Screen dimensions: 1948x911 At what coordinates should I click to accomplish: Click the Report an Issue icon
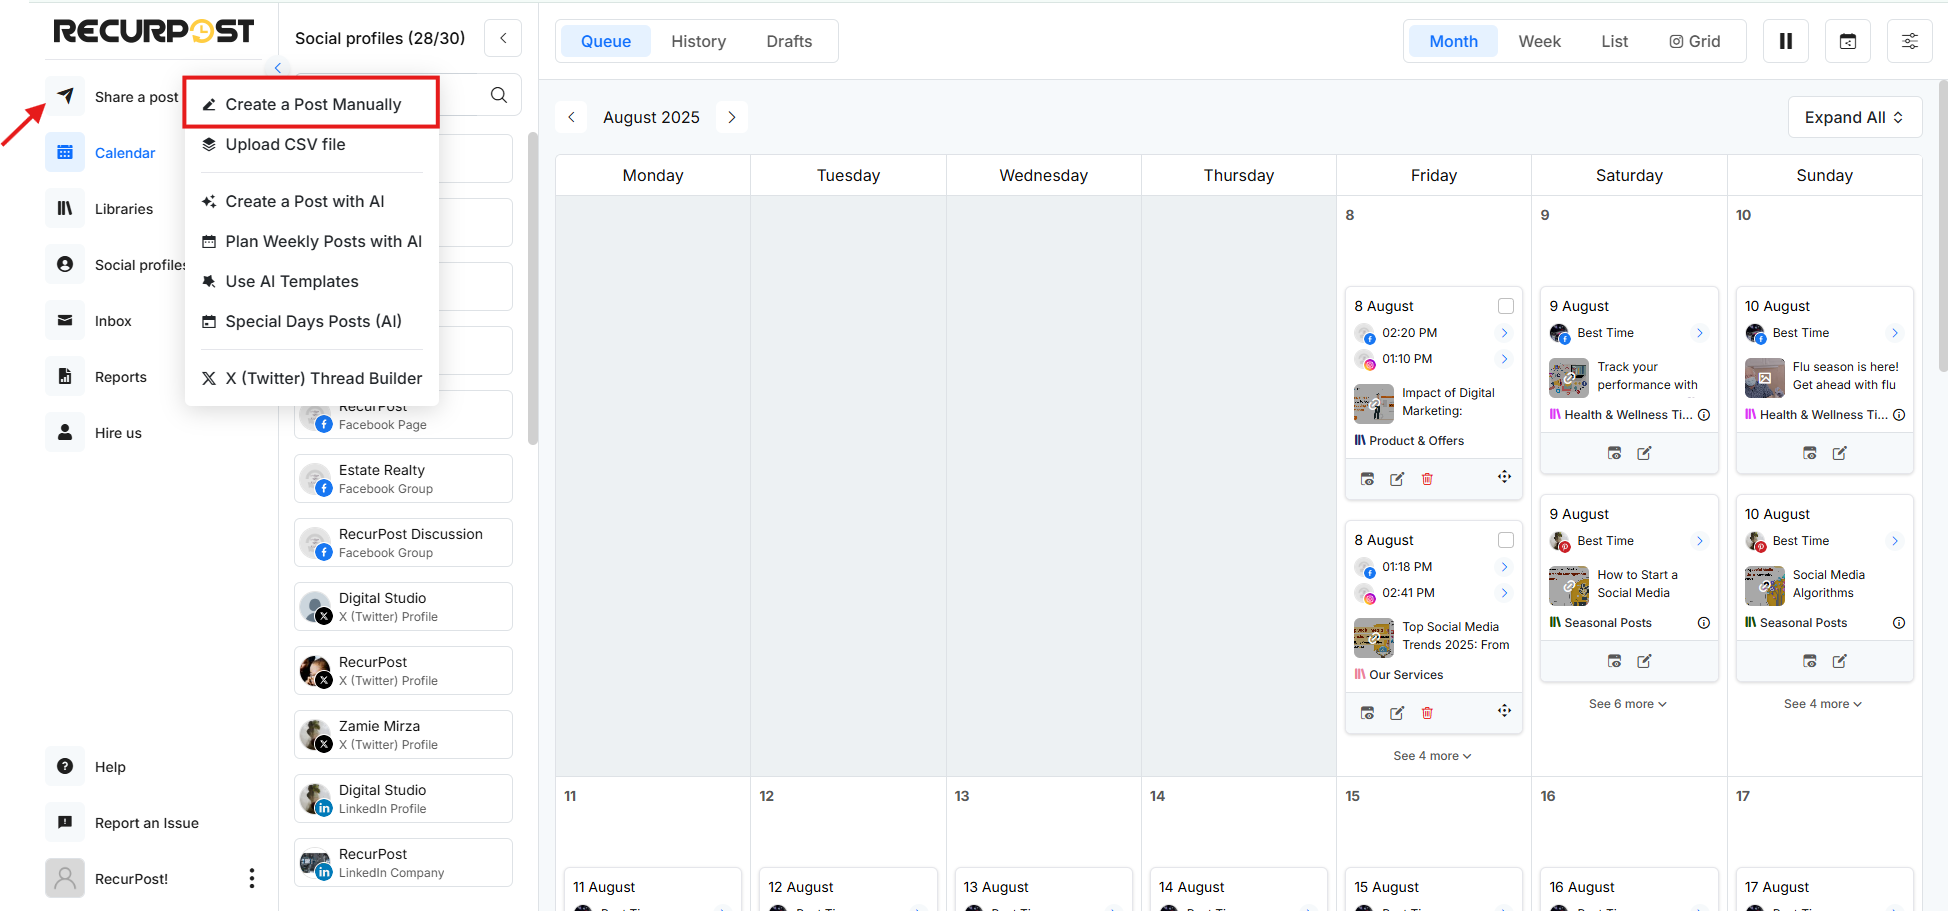pyautogui.click(x=65, y=822)
